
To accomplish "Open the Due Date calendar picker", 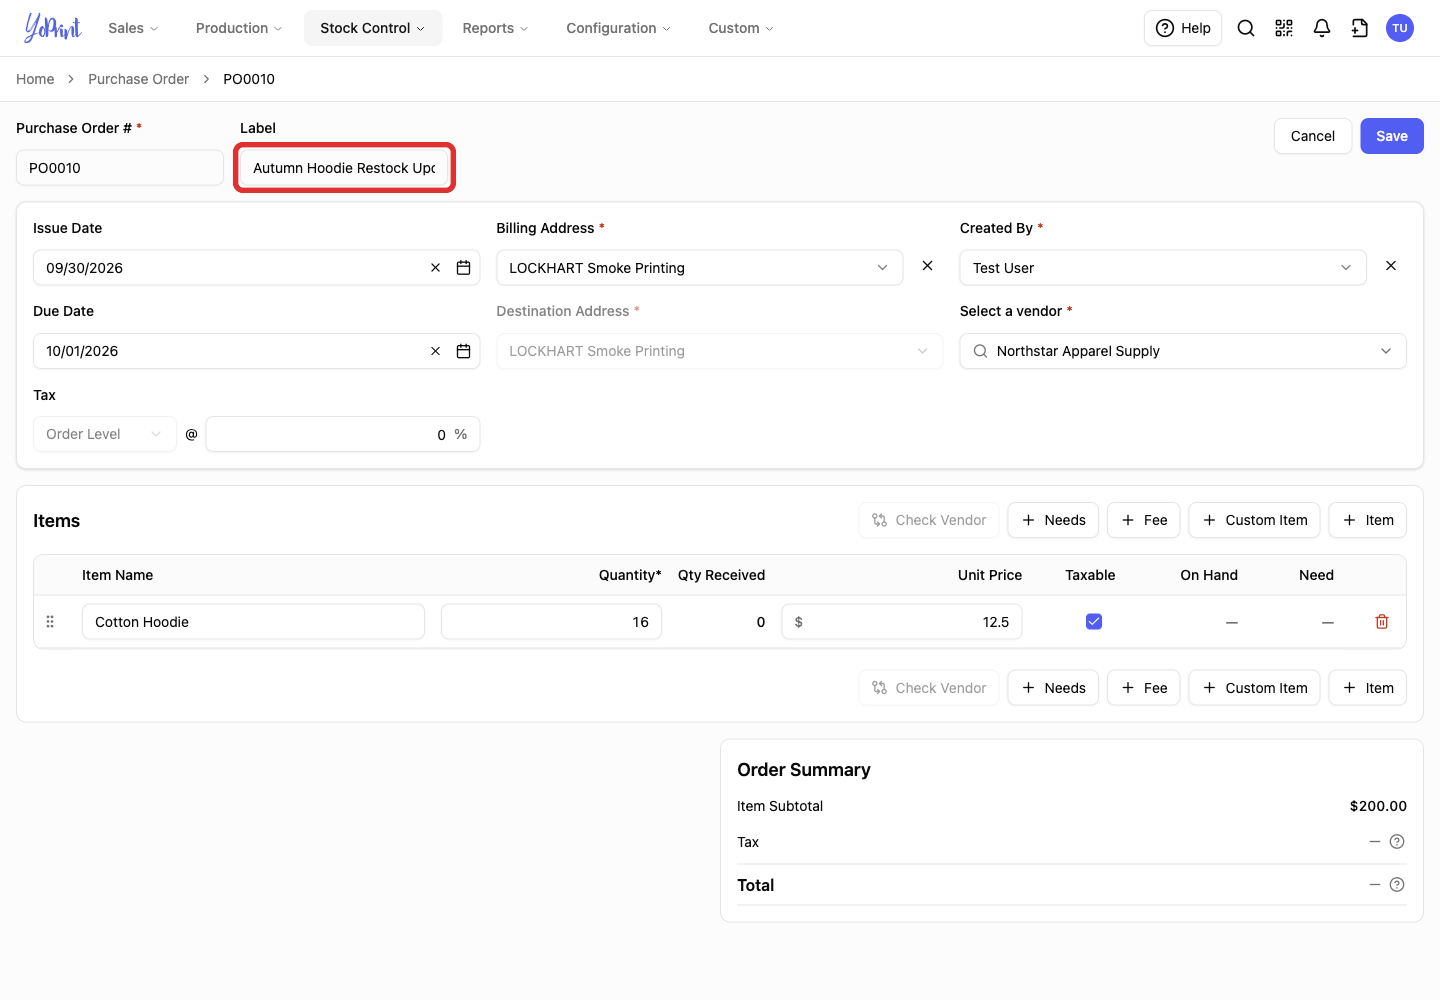I will tap(463, 351).
